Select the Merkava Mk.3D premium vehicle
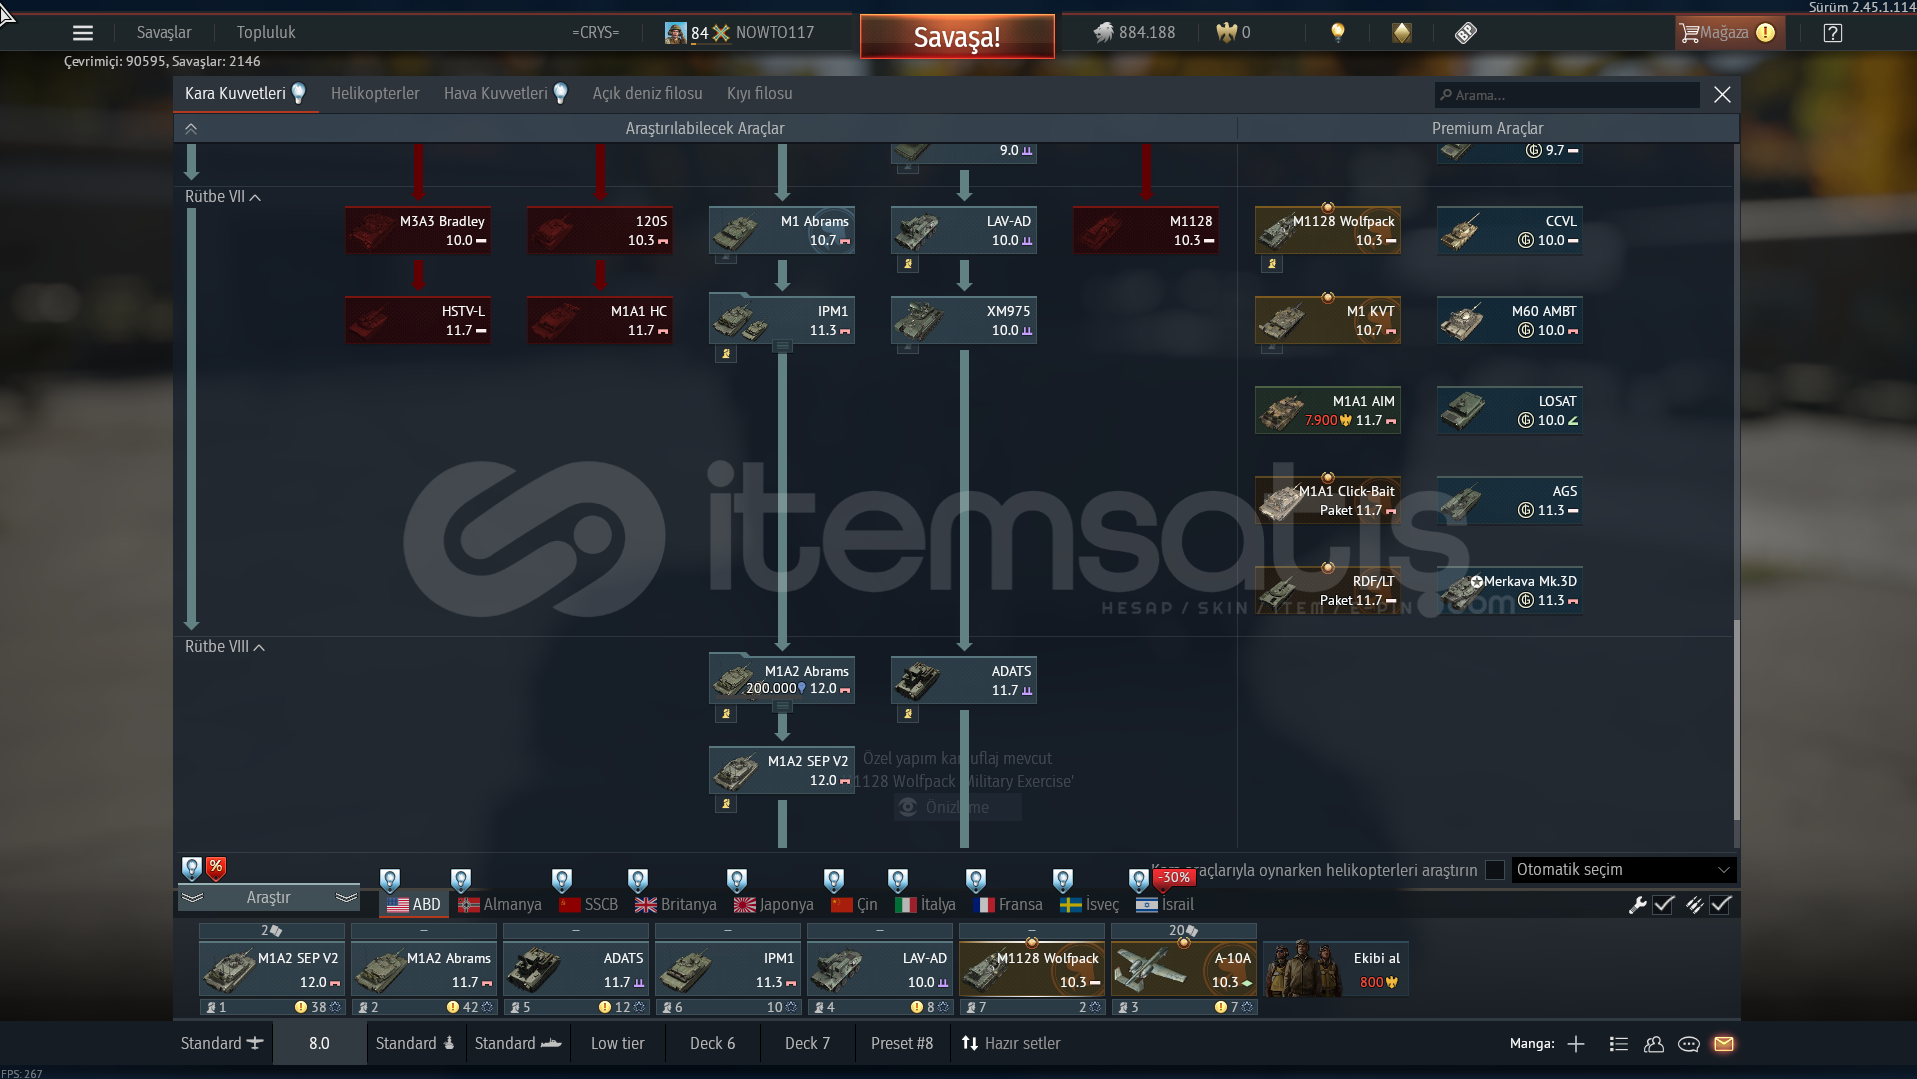Image resolution: width=1917 pixels, height=1079 pixels. (x=1510, y=590)
